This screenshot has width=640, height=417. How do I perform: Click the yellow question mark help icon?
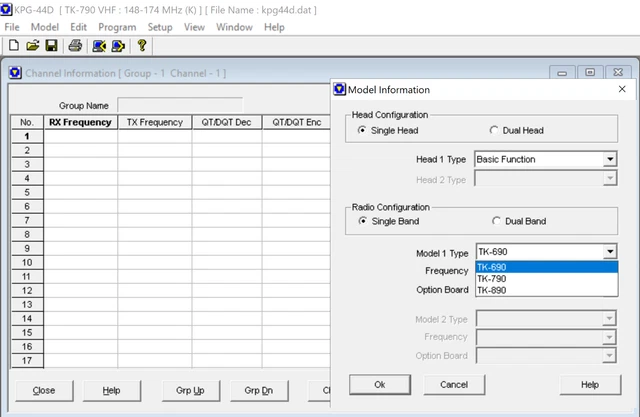coord(142,46)
